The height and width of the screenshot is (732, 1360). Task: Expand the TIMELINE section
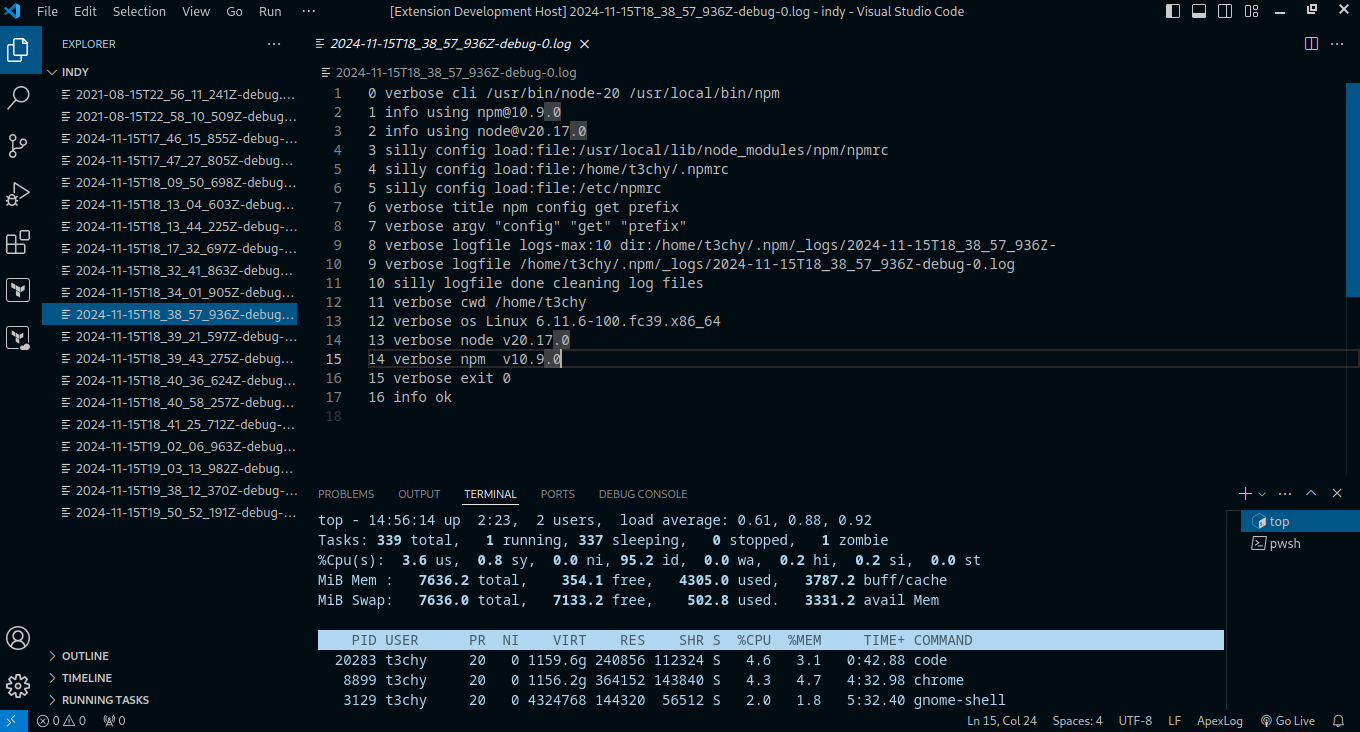pyautogui.click(x=170, y=678)
